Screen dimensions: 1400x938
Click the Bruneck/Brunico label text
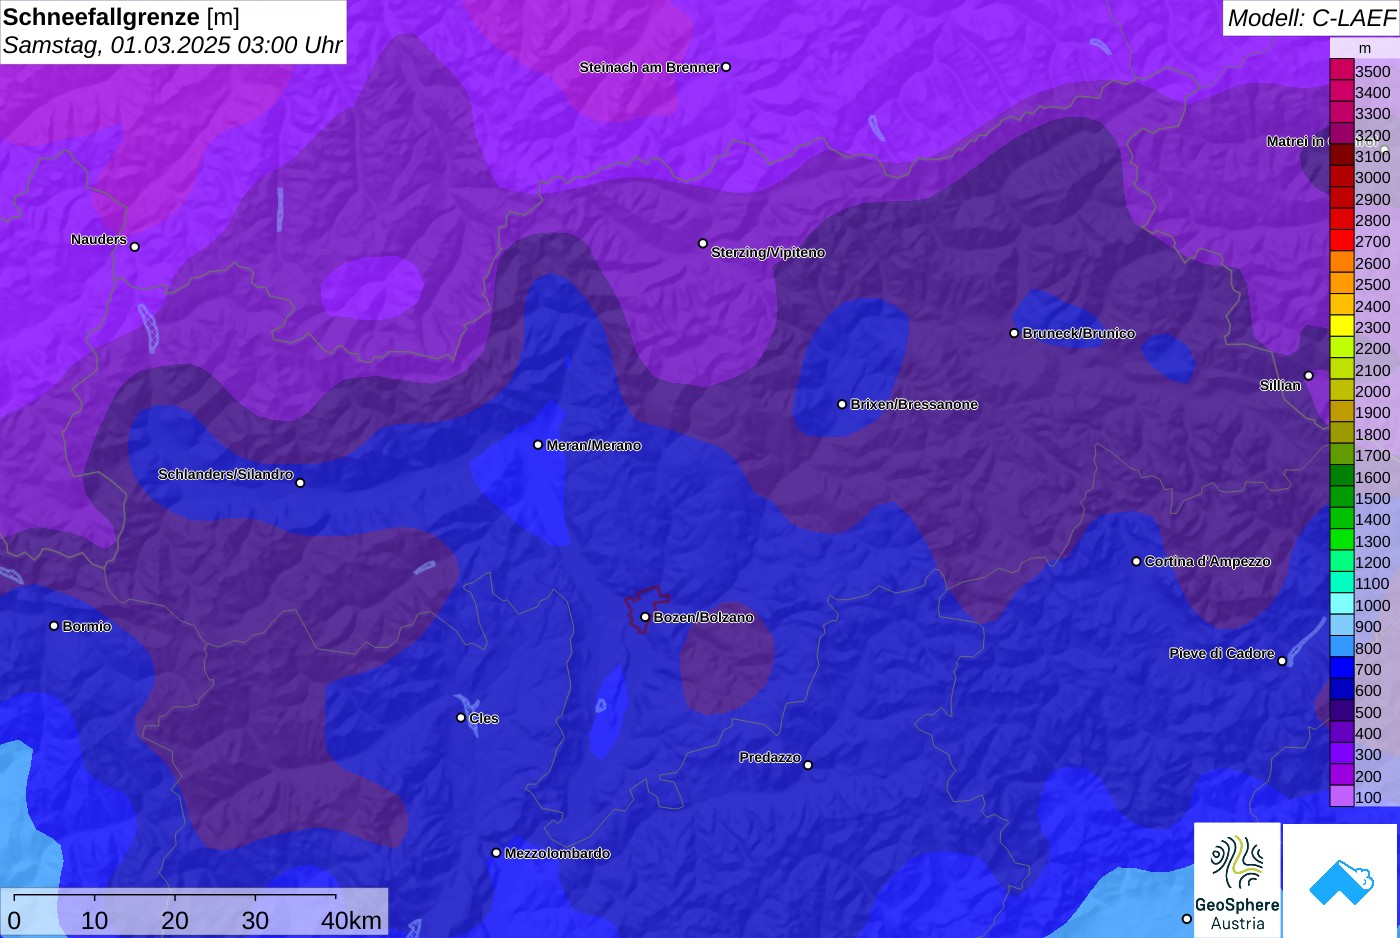point(1079,333)
